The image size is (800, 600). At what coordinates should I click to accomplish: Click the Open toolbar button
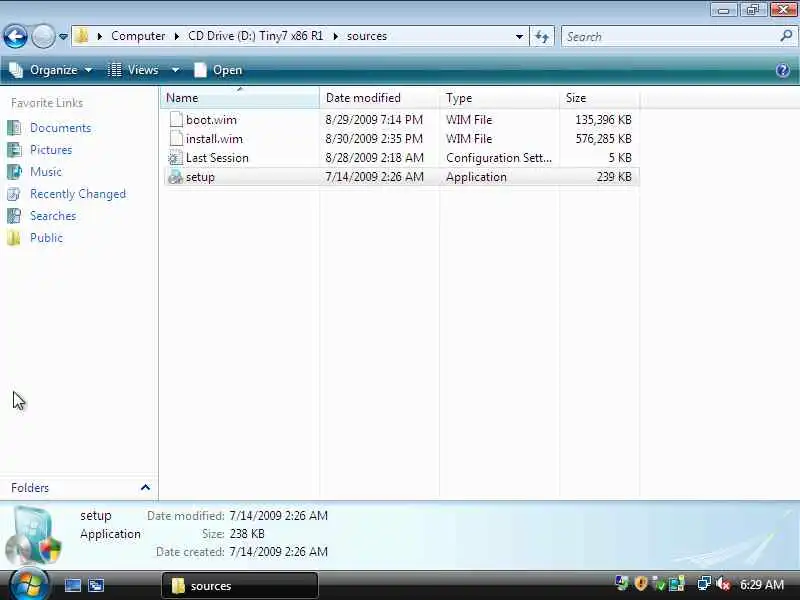pyautogui.click(x=218, y=70)
